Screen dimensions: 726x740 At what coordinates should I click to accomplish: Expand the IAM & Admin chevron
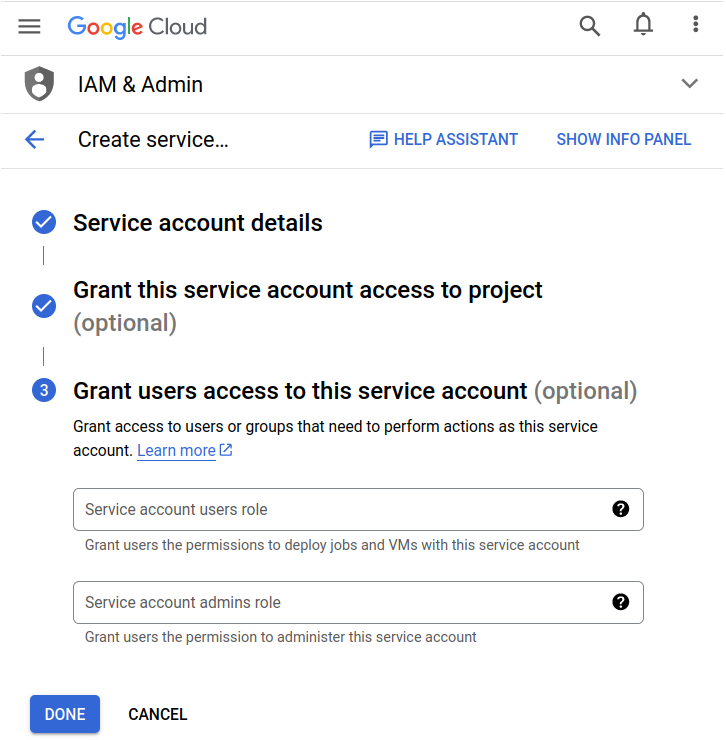click(x=689, y=84)
